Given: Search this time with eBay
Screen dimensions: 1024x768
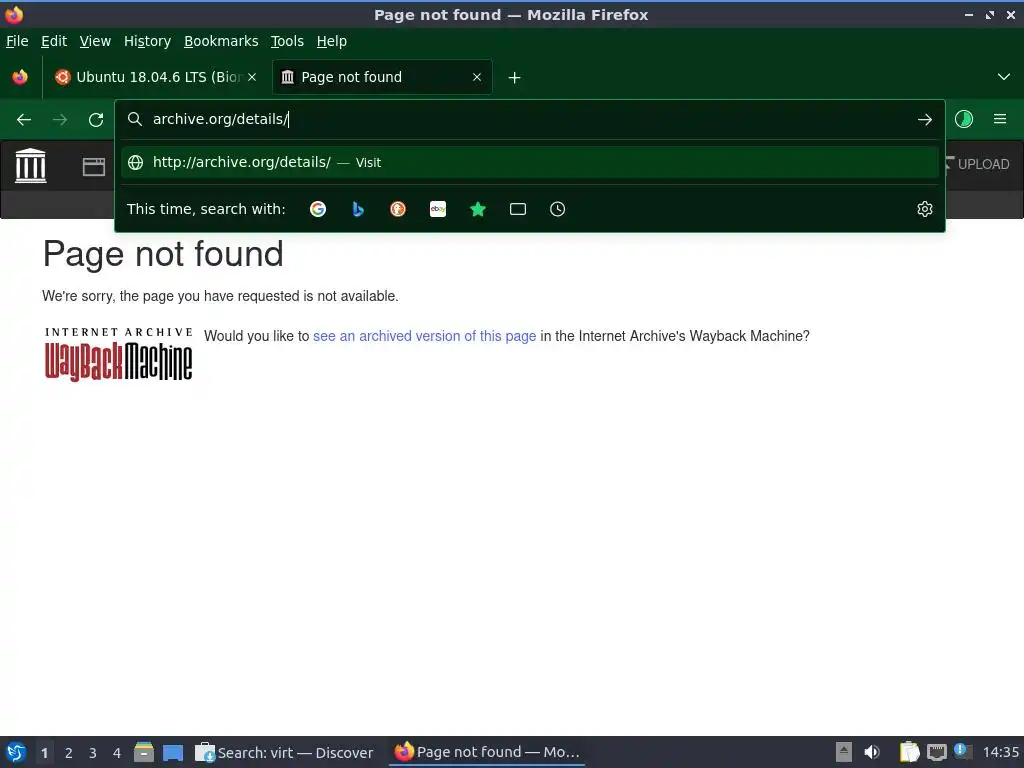Looking at the screenshot, I should click(x=438, y=209).
